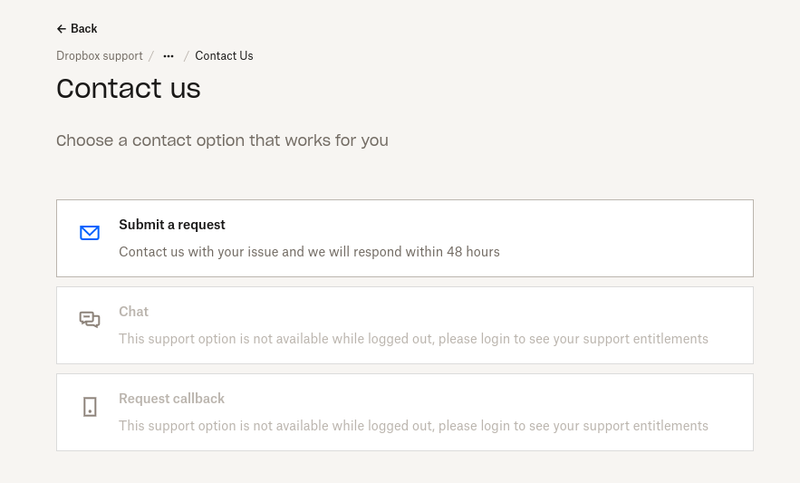This screenshot has width=800, height=483.
Task: Click the slash after Dropbox support
Action: coord(151,56)
